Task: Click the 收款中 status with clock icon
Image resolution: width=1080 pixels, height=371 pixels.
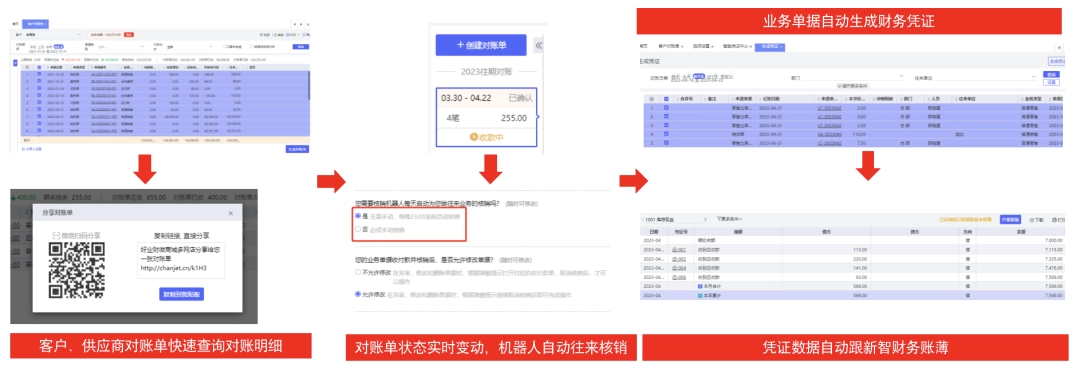Action: [487, 137]
